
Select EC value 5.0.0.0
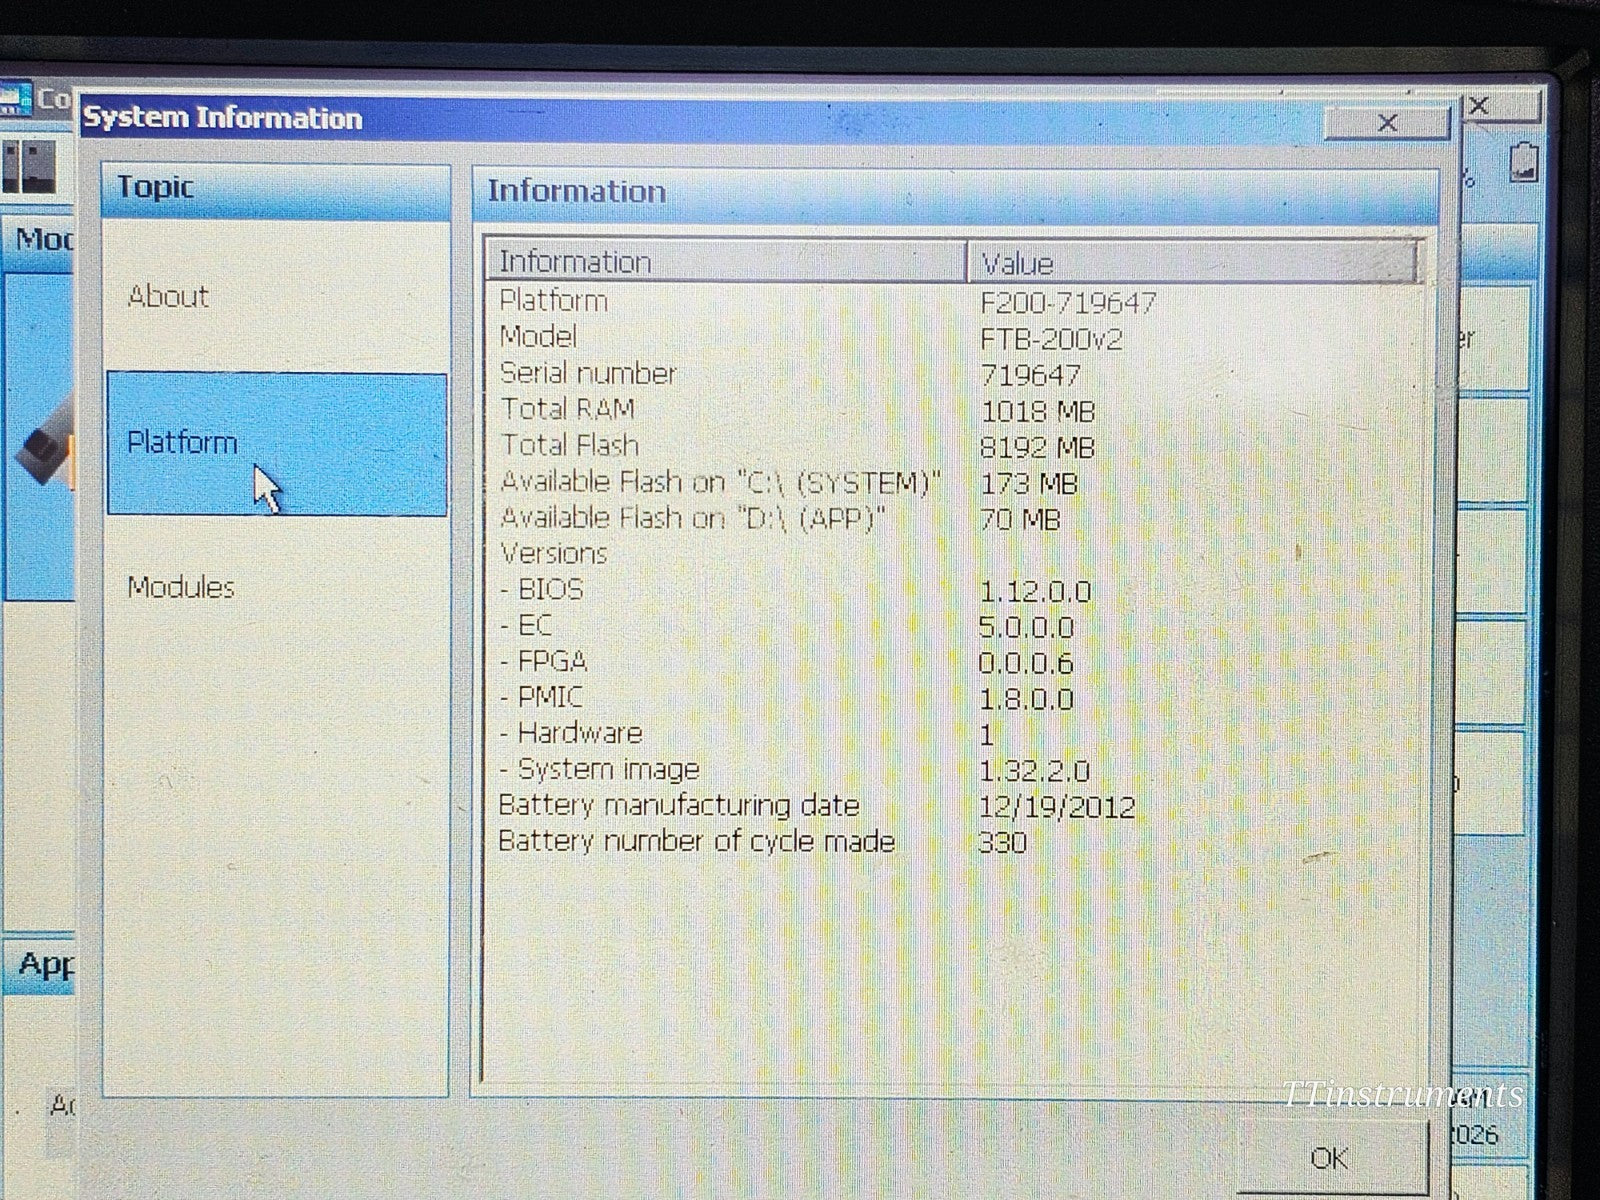[1027, 628]
